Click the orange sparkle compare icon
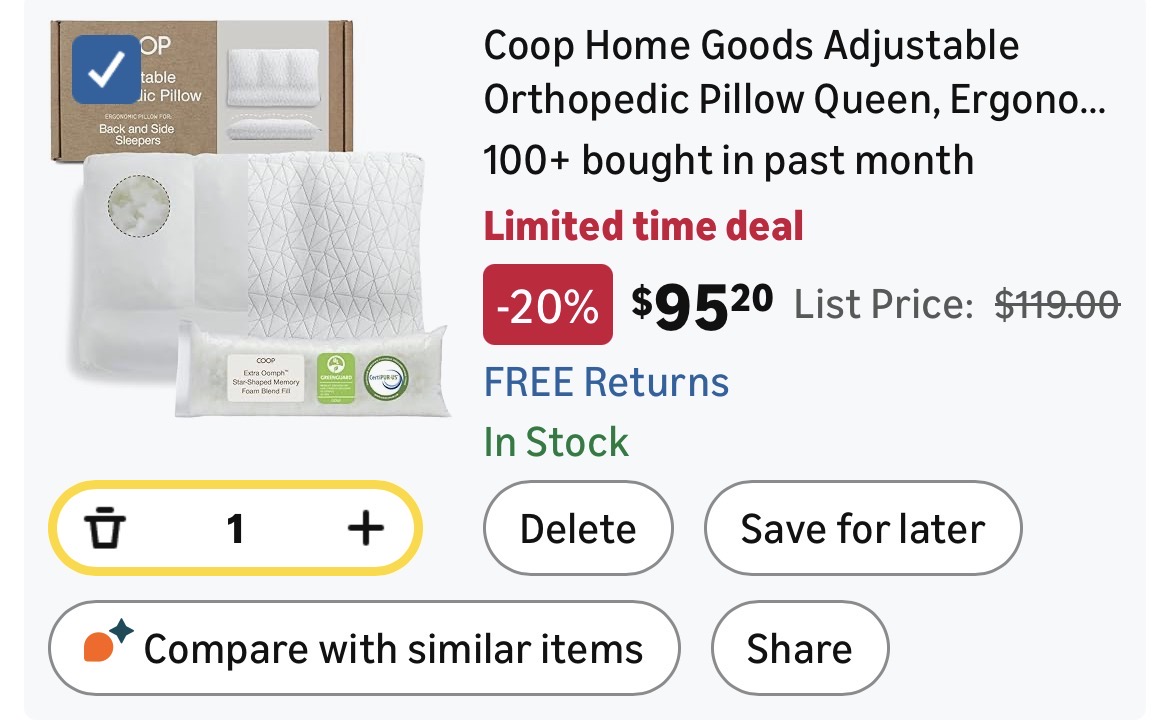Image resolution: width=1170 pixels, height=723 pixels. coord(107,643)
